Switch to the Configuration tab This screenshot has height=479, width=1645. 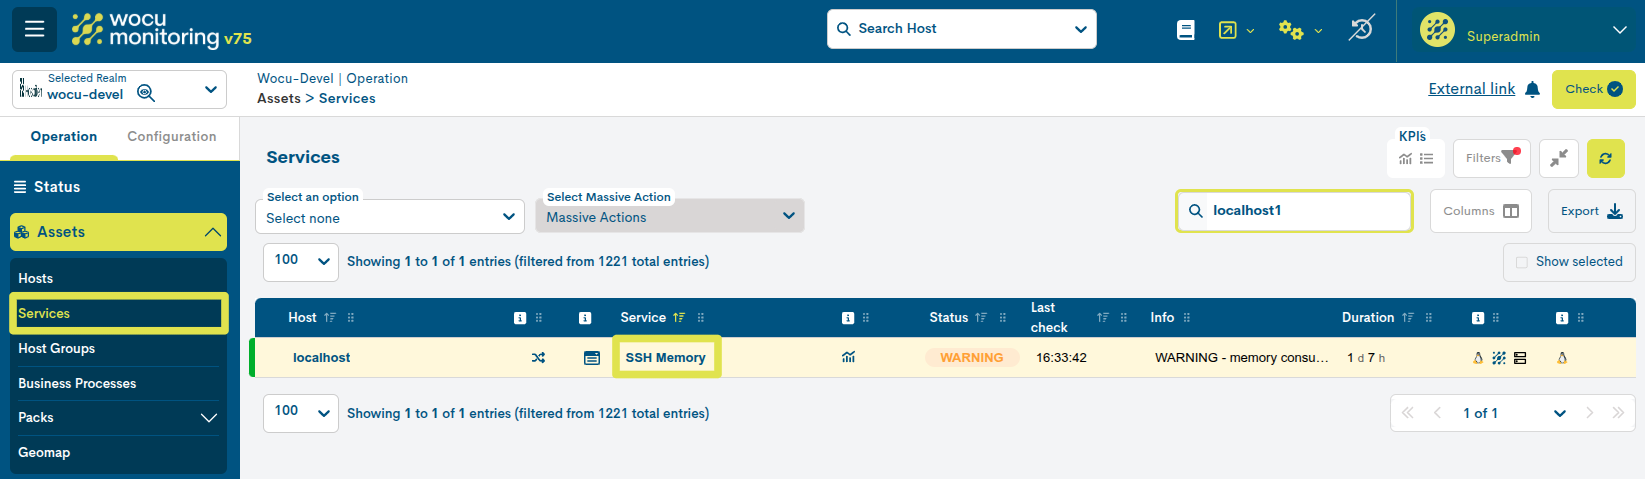click(172, 137)
